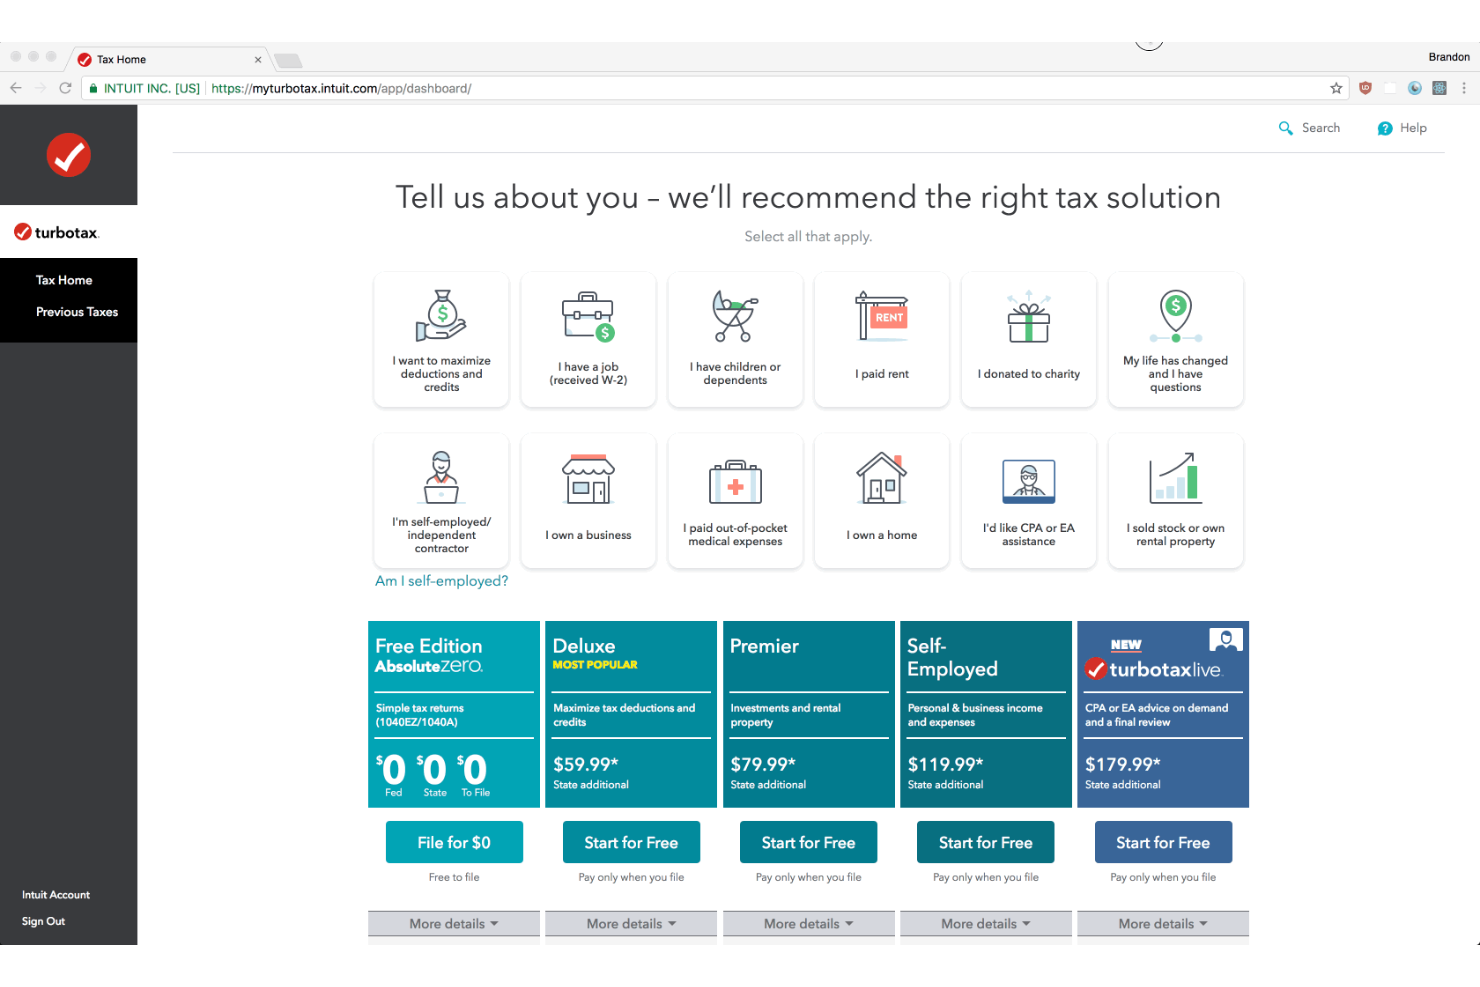Screen dimensions: 1480x987
Task: Click the TurboTax red checkmark logo
Action: point(69,155)
